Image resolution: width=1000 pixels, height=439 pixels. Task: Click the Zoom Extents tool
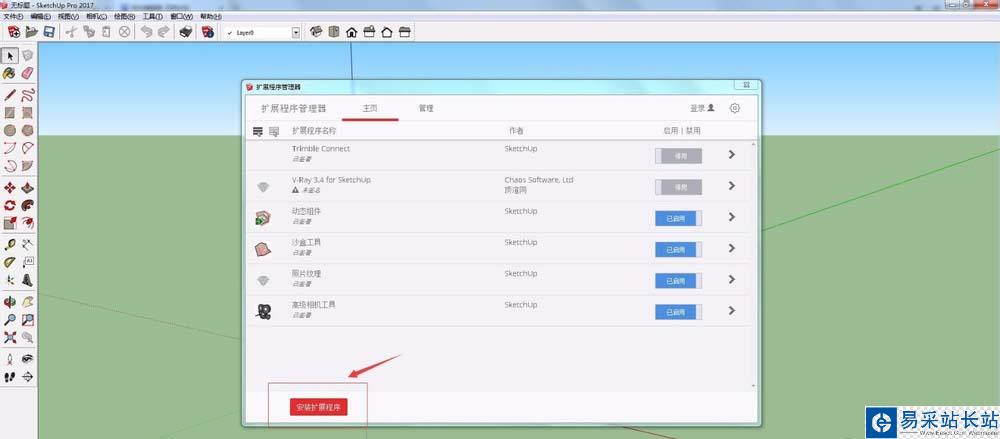pos(10,337)
